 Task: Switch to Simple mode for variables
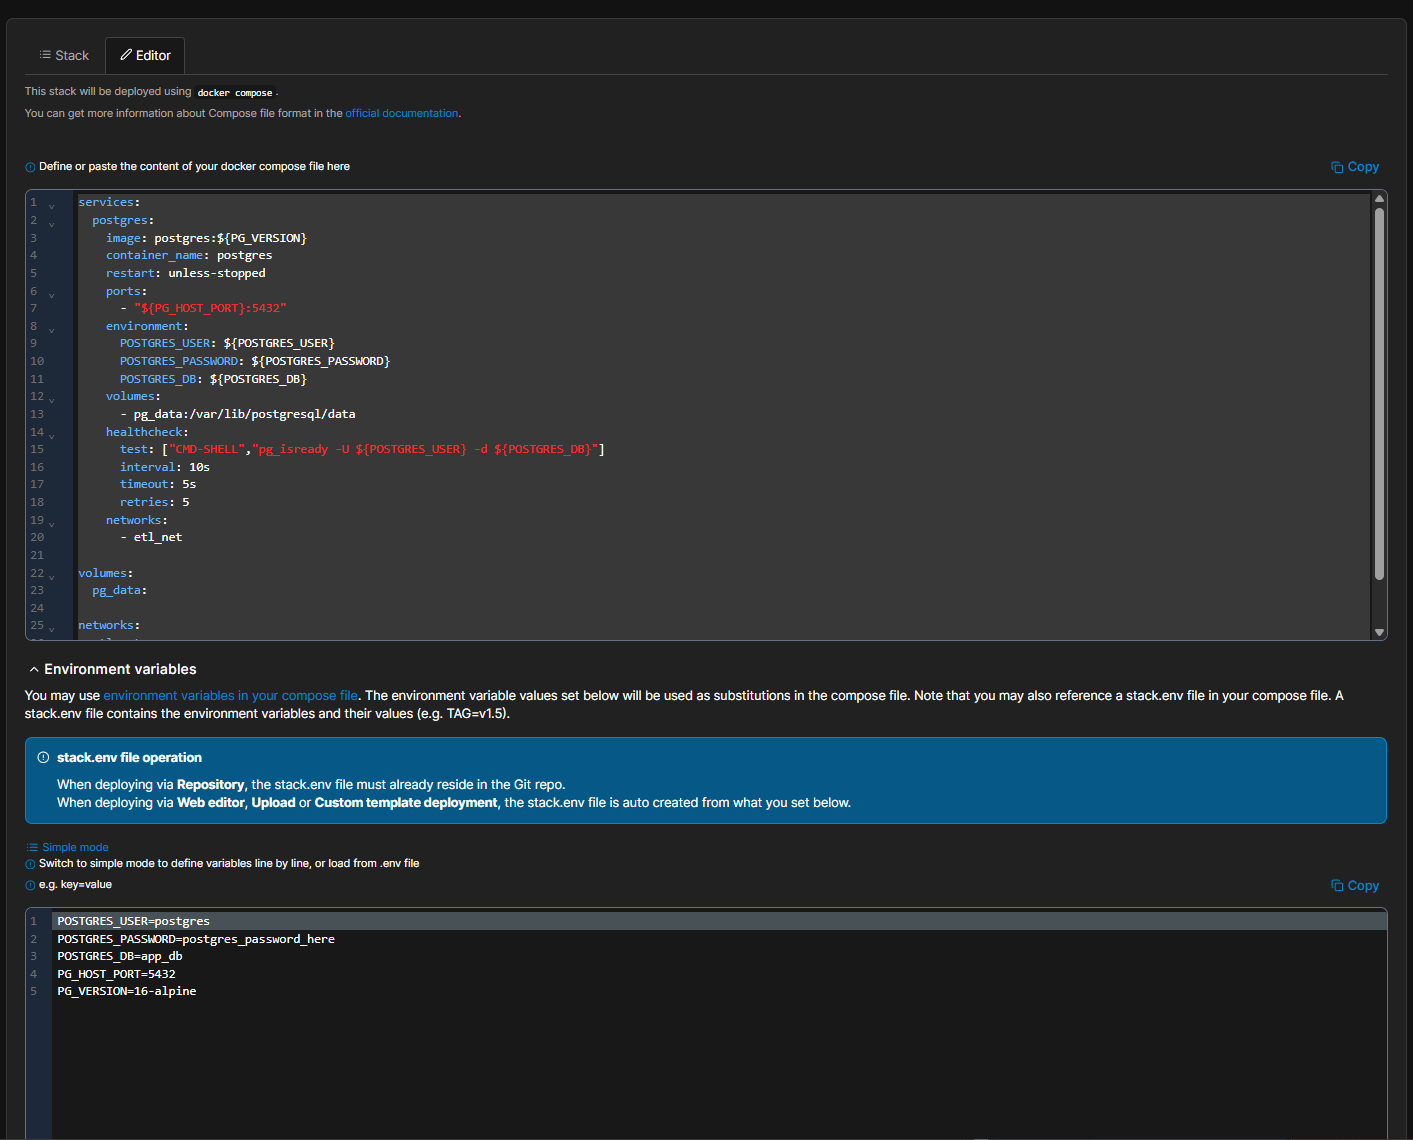(75, 847)
